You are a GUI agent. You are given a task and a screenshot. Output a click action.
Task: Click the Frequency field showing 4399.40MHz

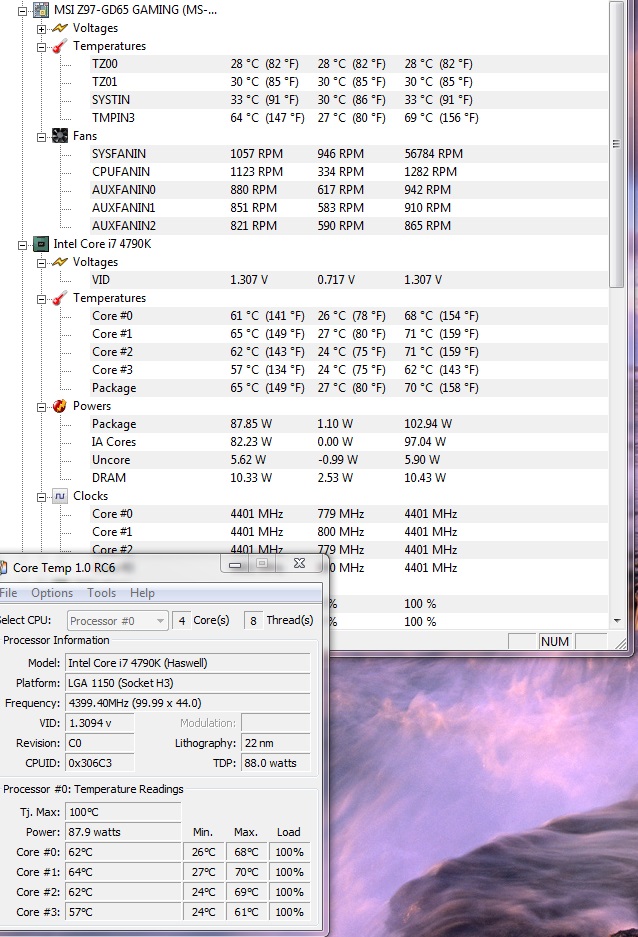(x=188, y=703)
